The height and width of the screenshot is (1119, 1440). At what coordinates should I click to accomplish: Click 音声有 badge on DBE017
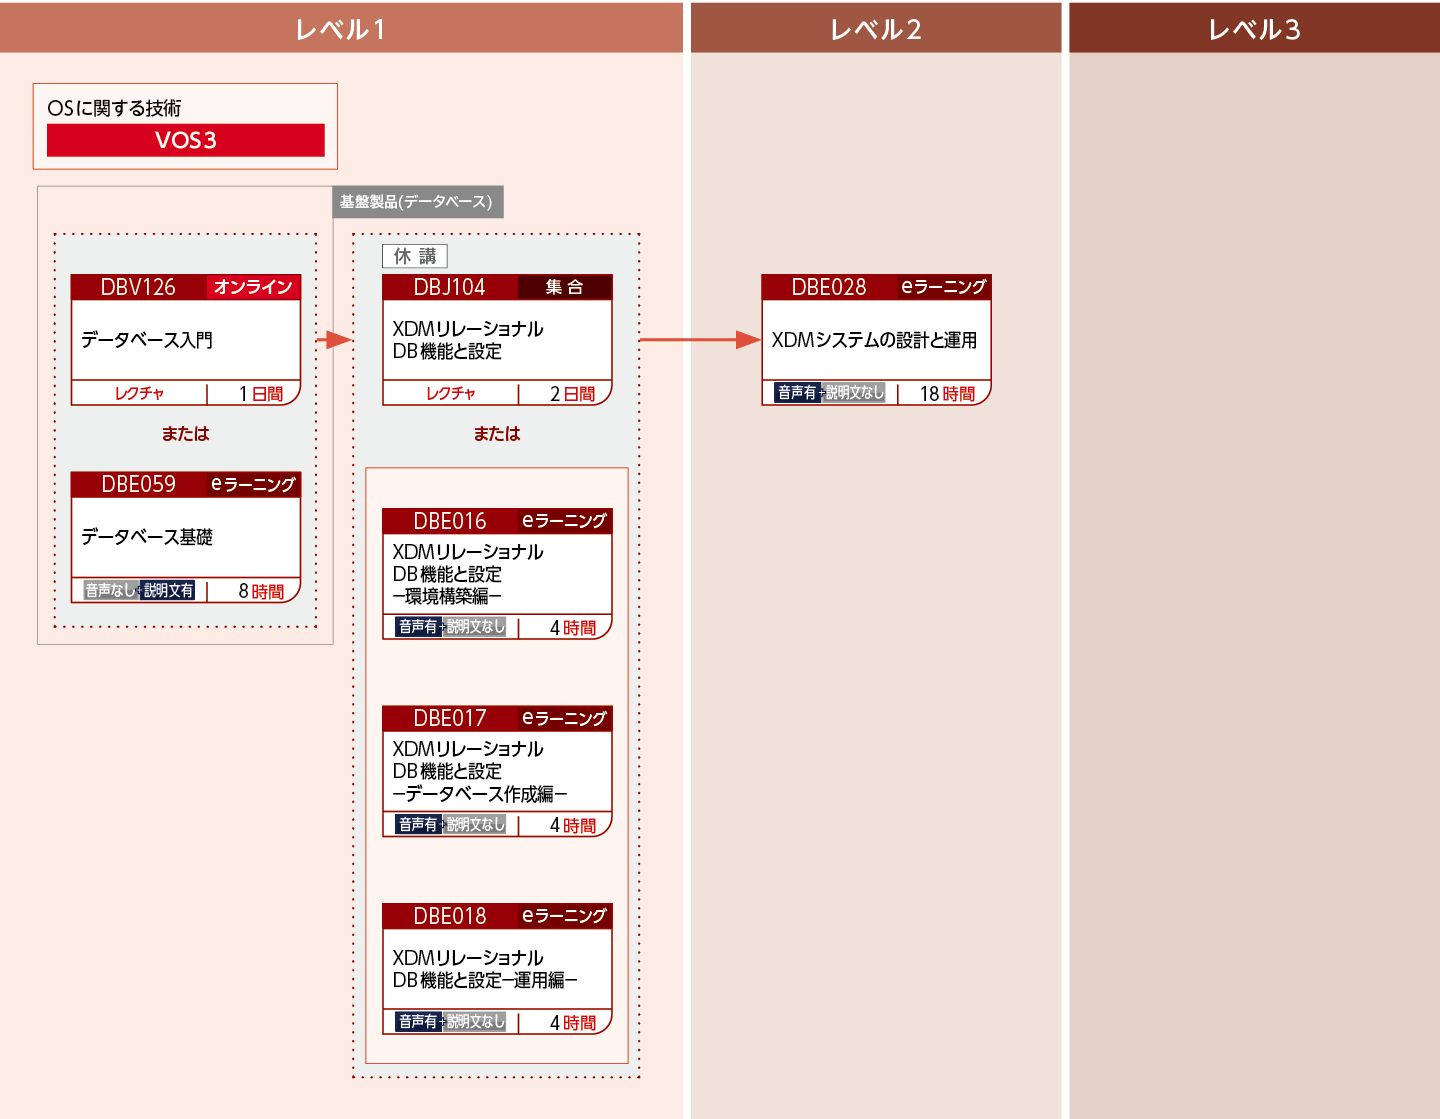[x=418, y=824]
